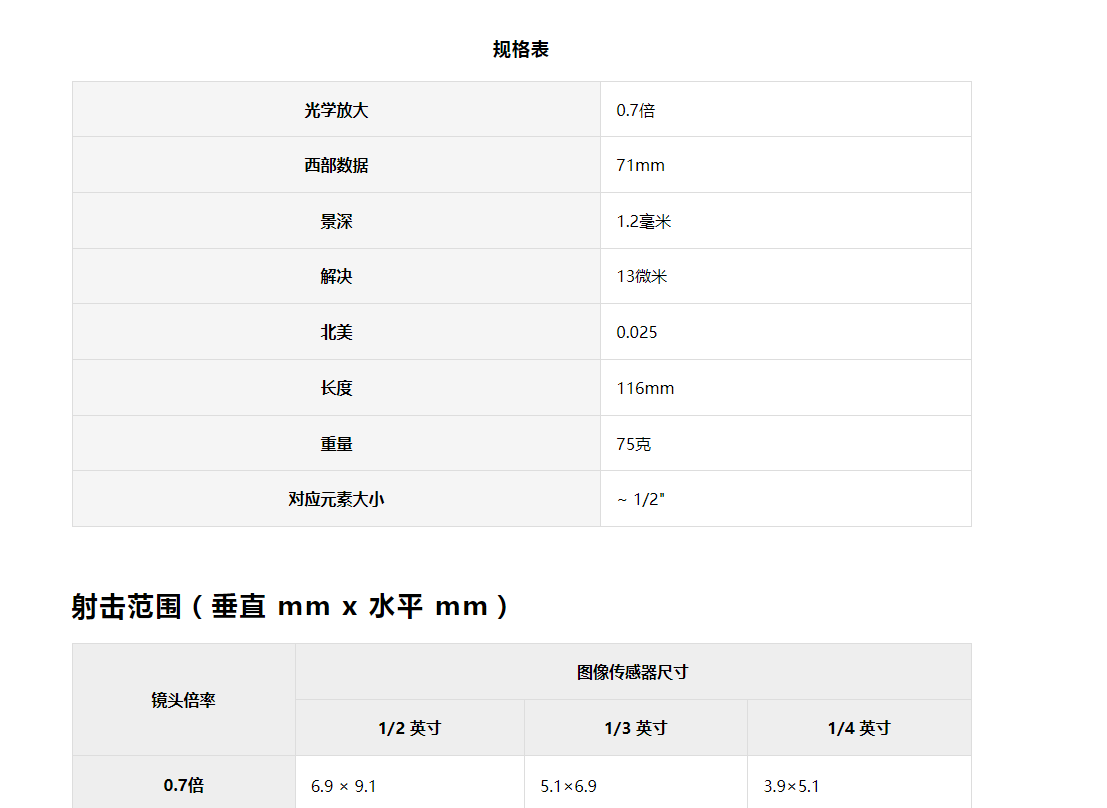Viewport: 1107px width, 808px height.
Task: Click the 13微米 resolution value
Action: pos(642,277)
